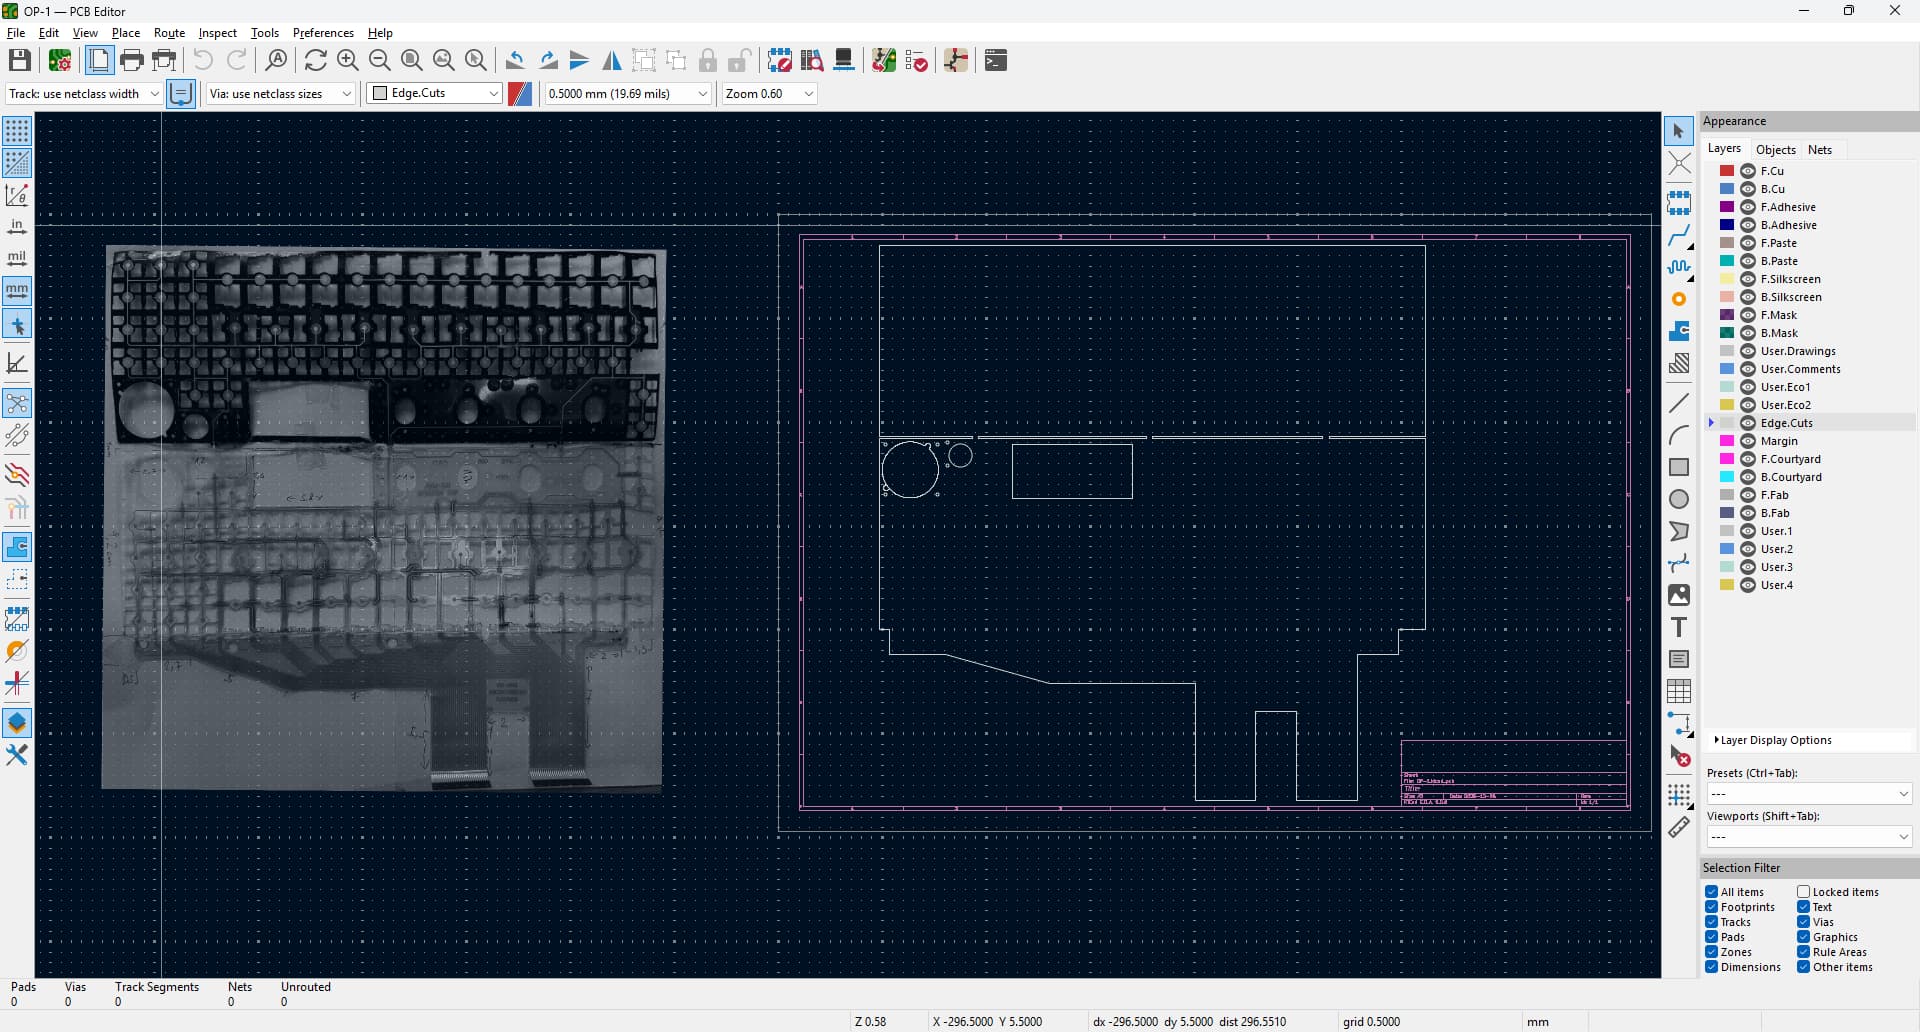Open the Zoom 0.60 dropdown
The image size is (1920, 1032).
click(x=769, y=94)
